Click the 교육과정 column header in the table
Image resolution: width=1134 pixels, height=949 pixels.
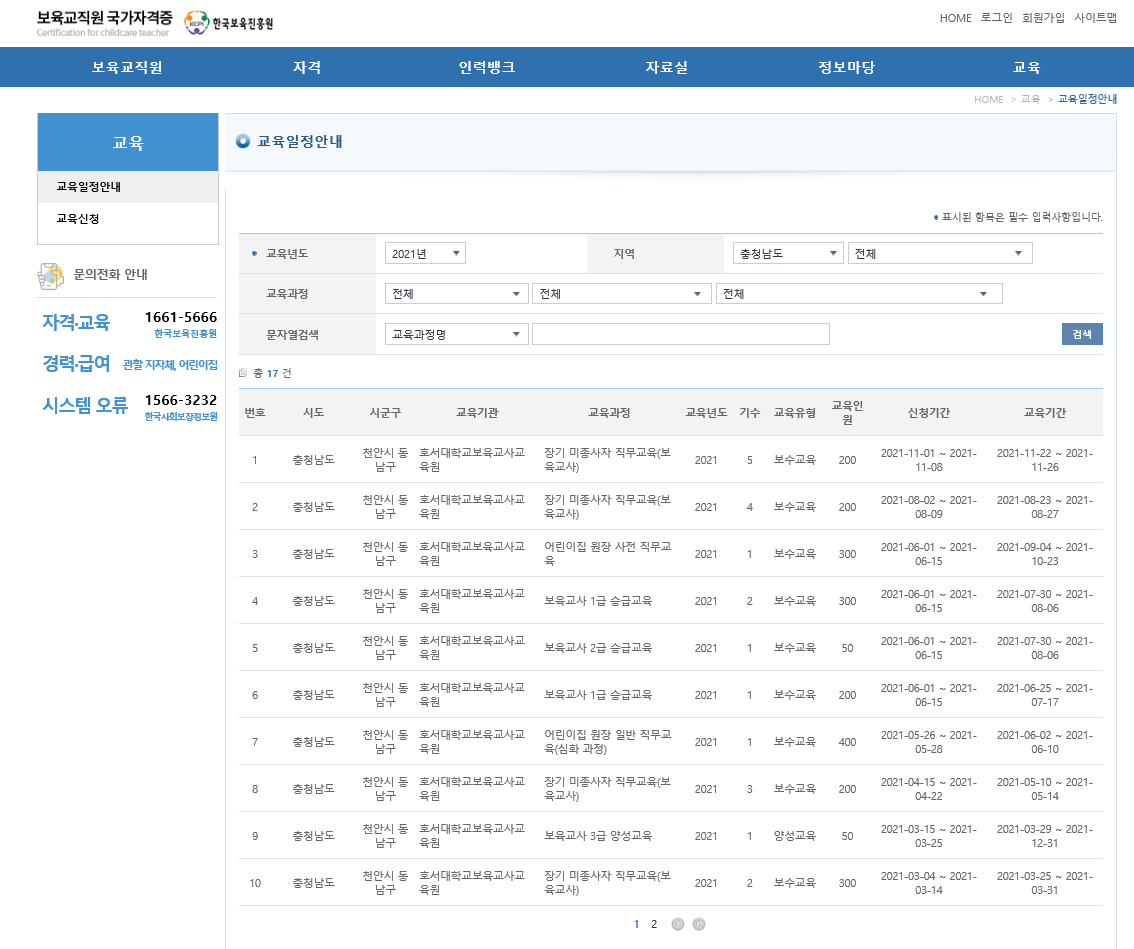point(609,412)
